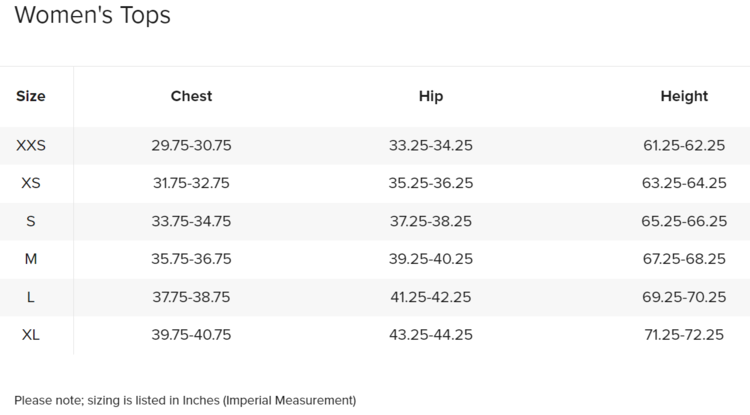Viewport: 750px width, 415px height.
Task: Choose the S size row label
Action: click(31, 222)
